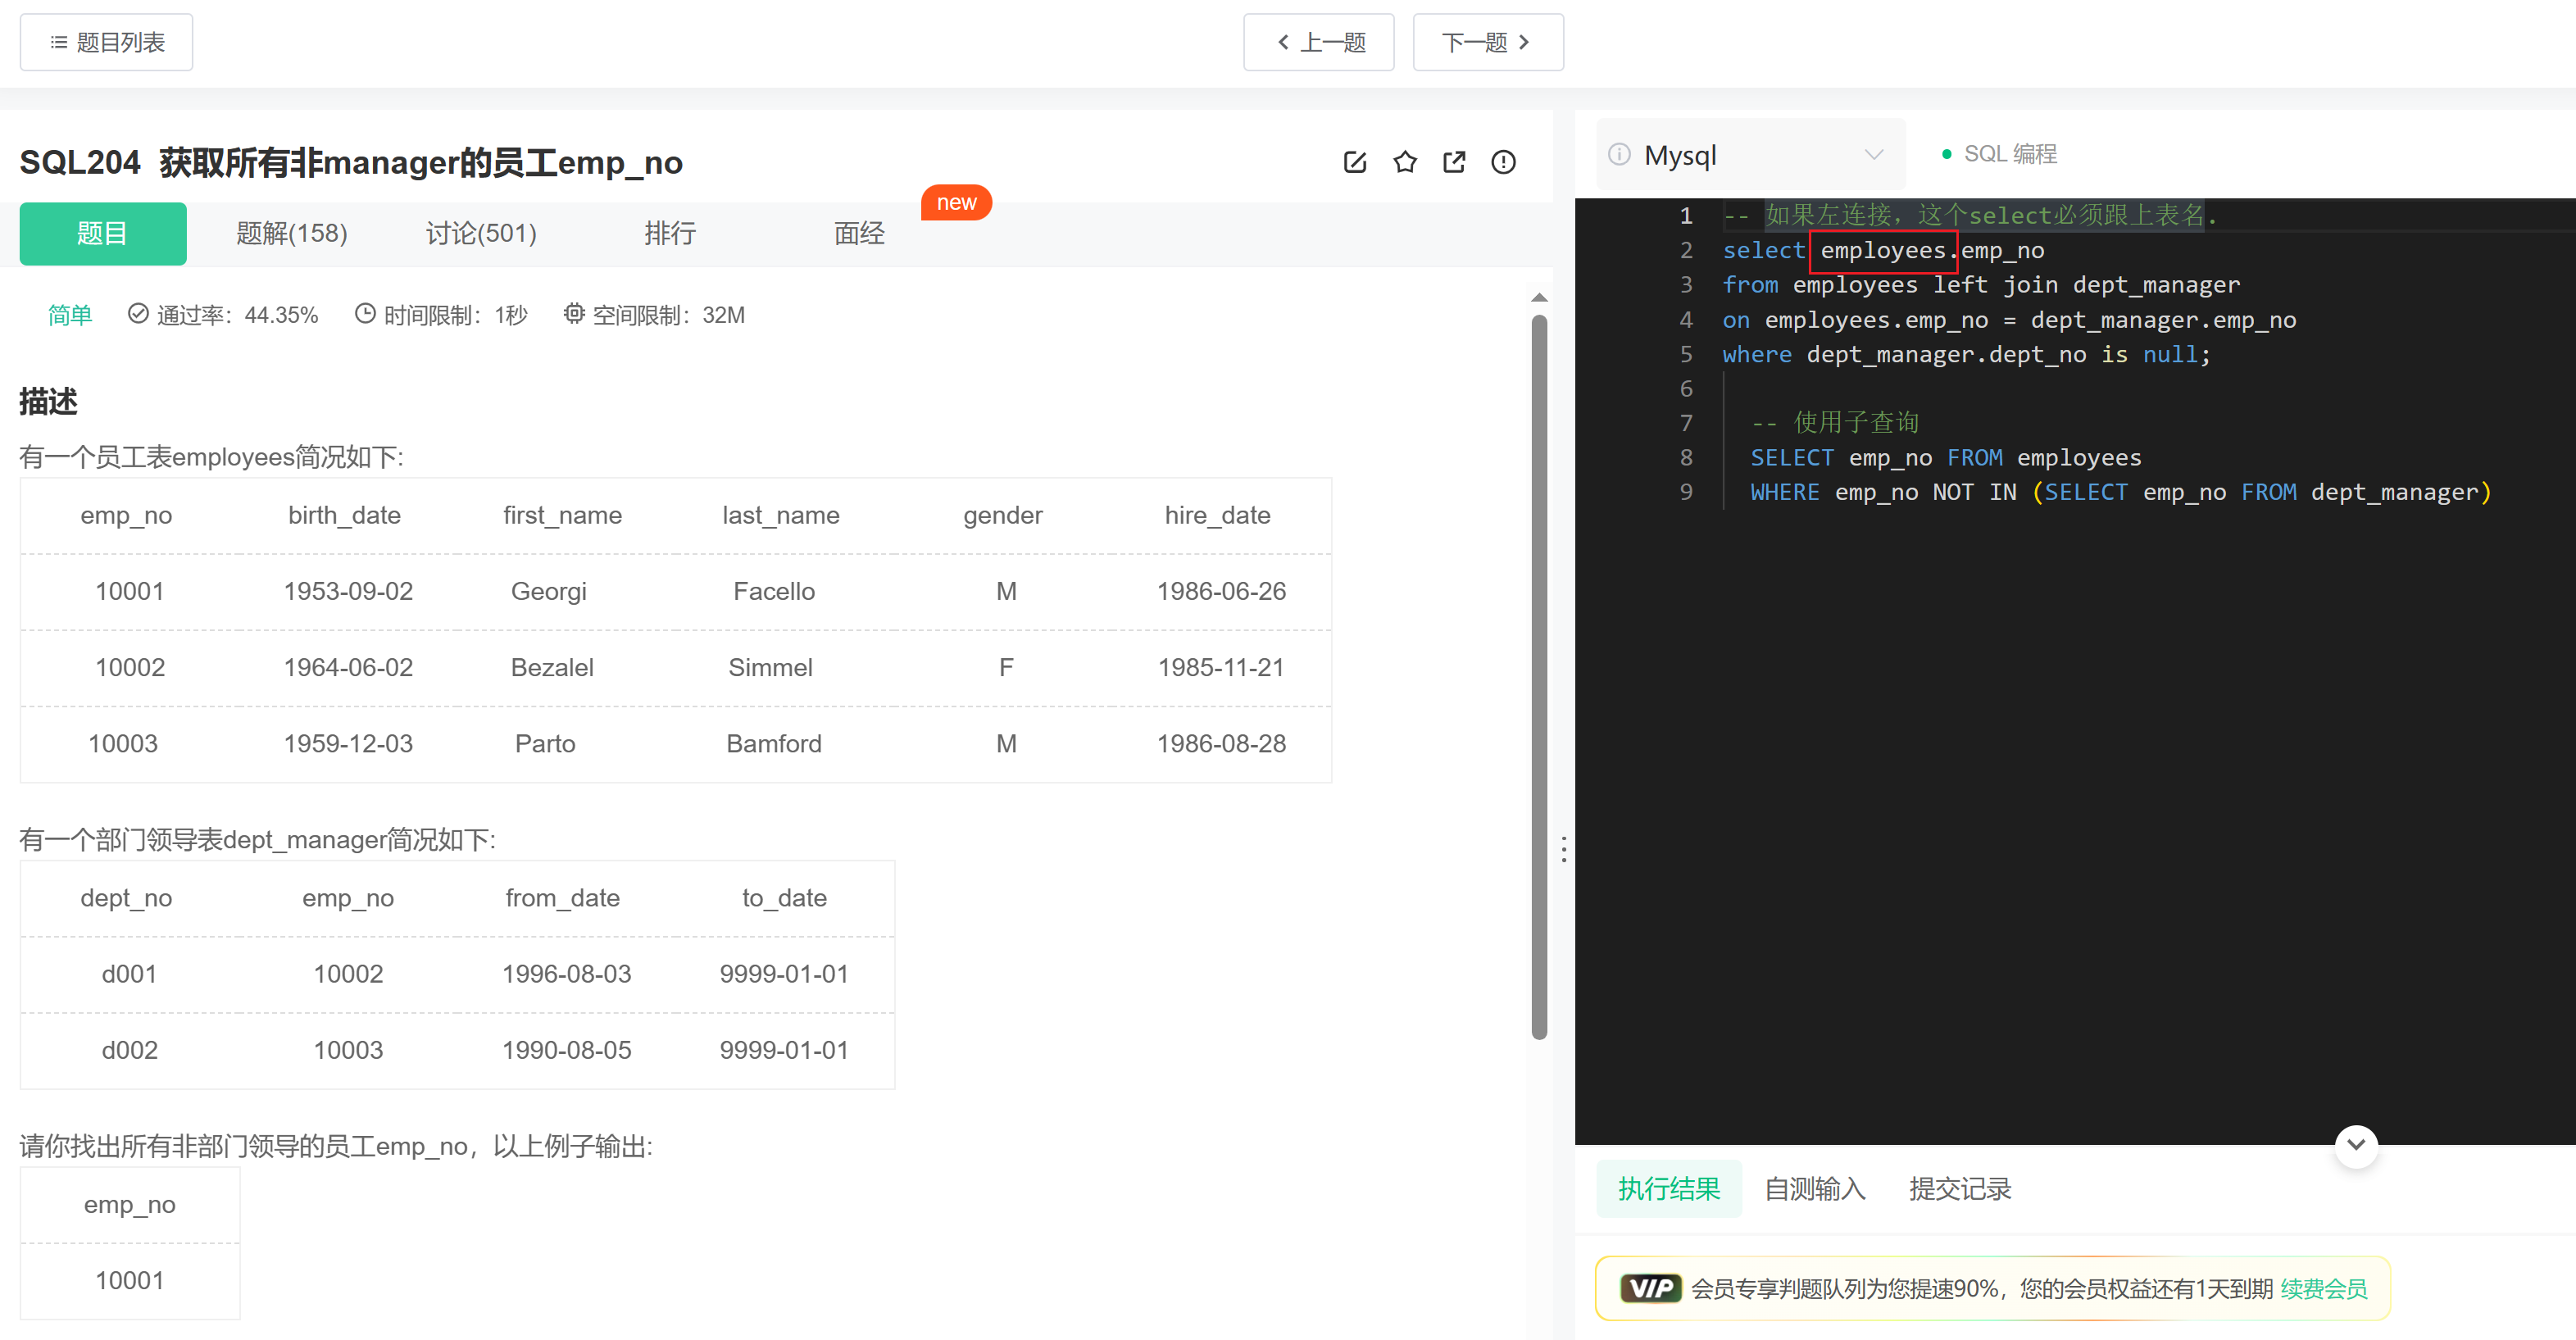Screen dimensions: 2576x1340
Task: Click the 简单 difficulty label
Action: 70,315
